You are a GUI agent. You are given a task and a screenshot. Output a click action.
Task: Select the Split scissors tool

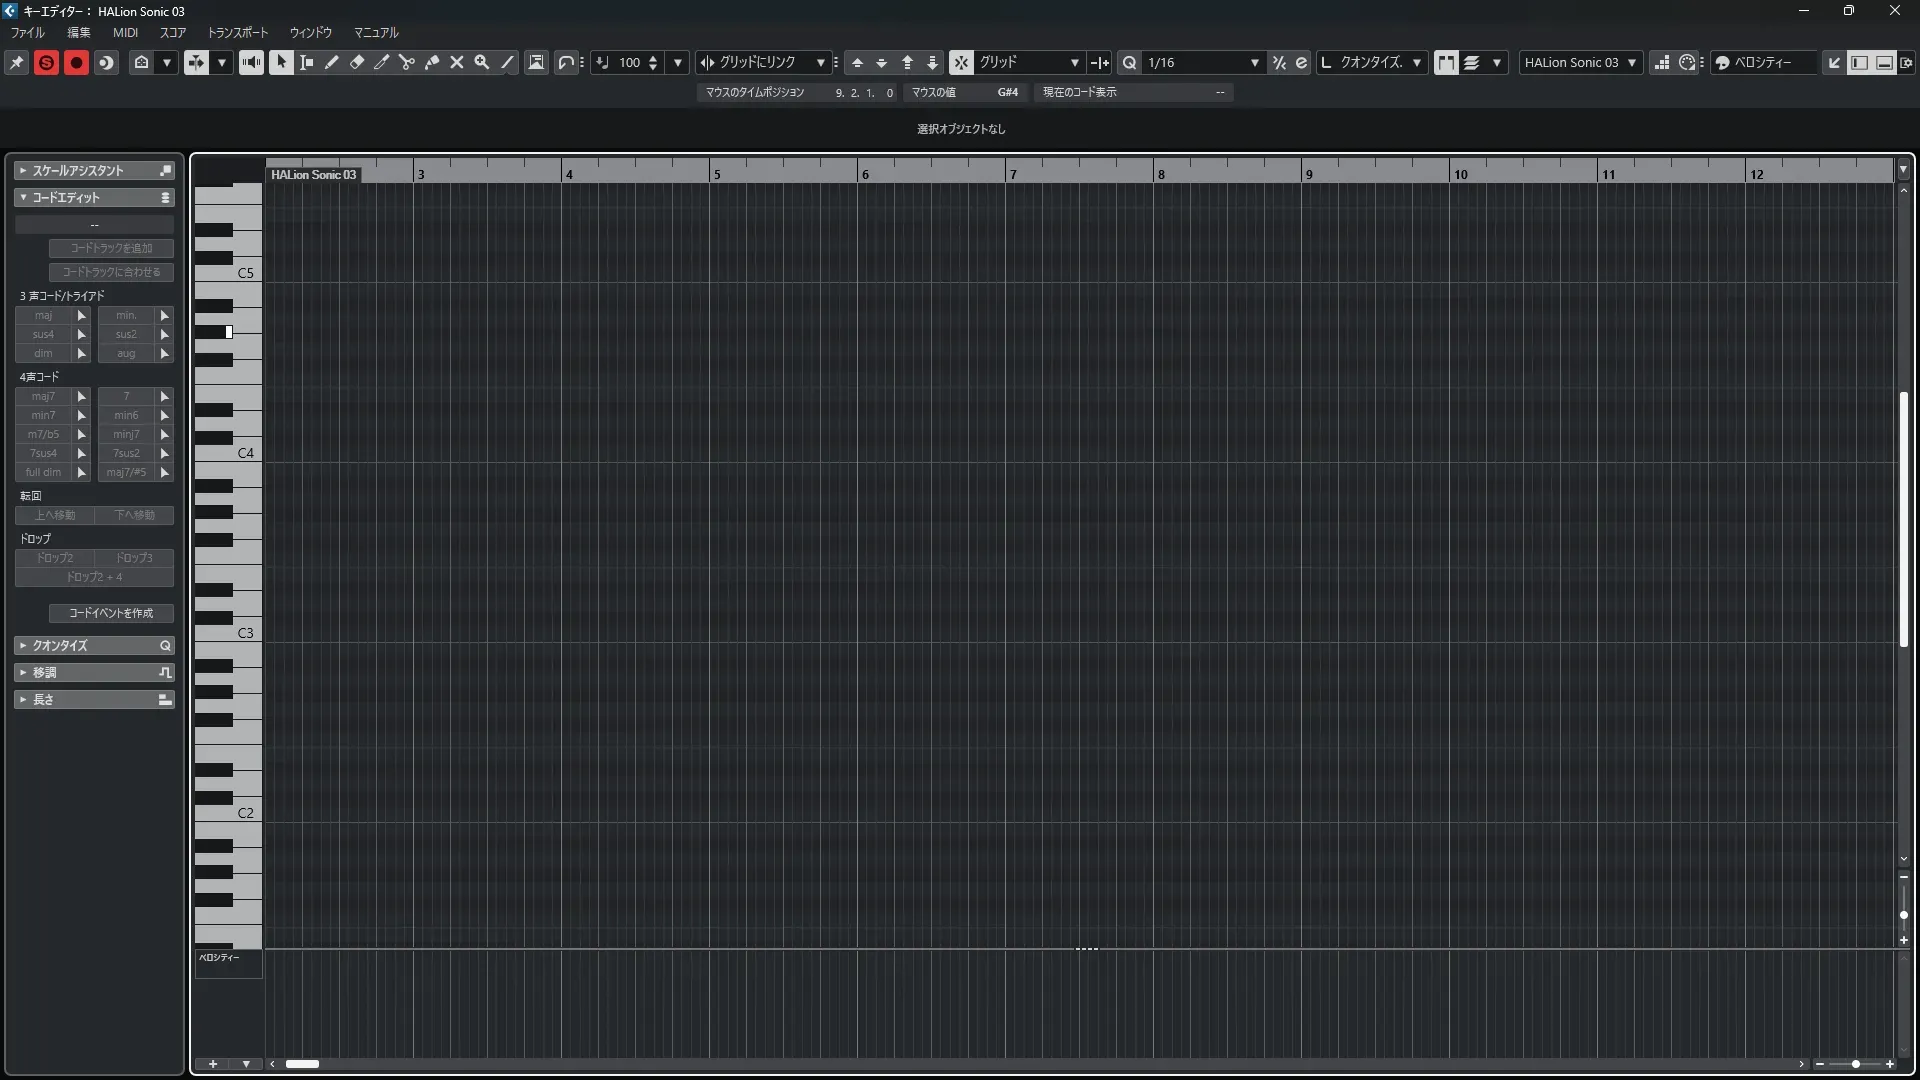(407, 62)
